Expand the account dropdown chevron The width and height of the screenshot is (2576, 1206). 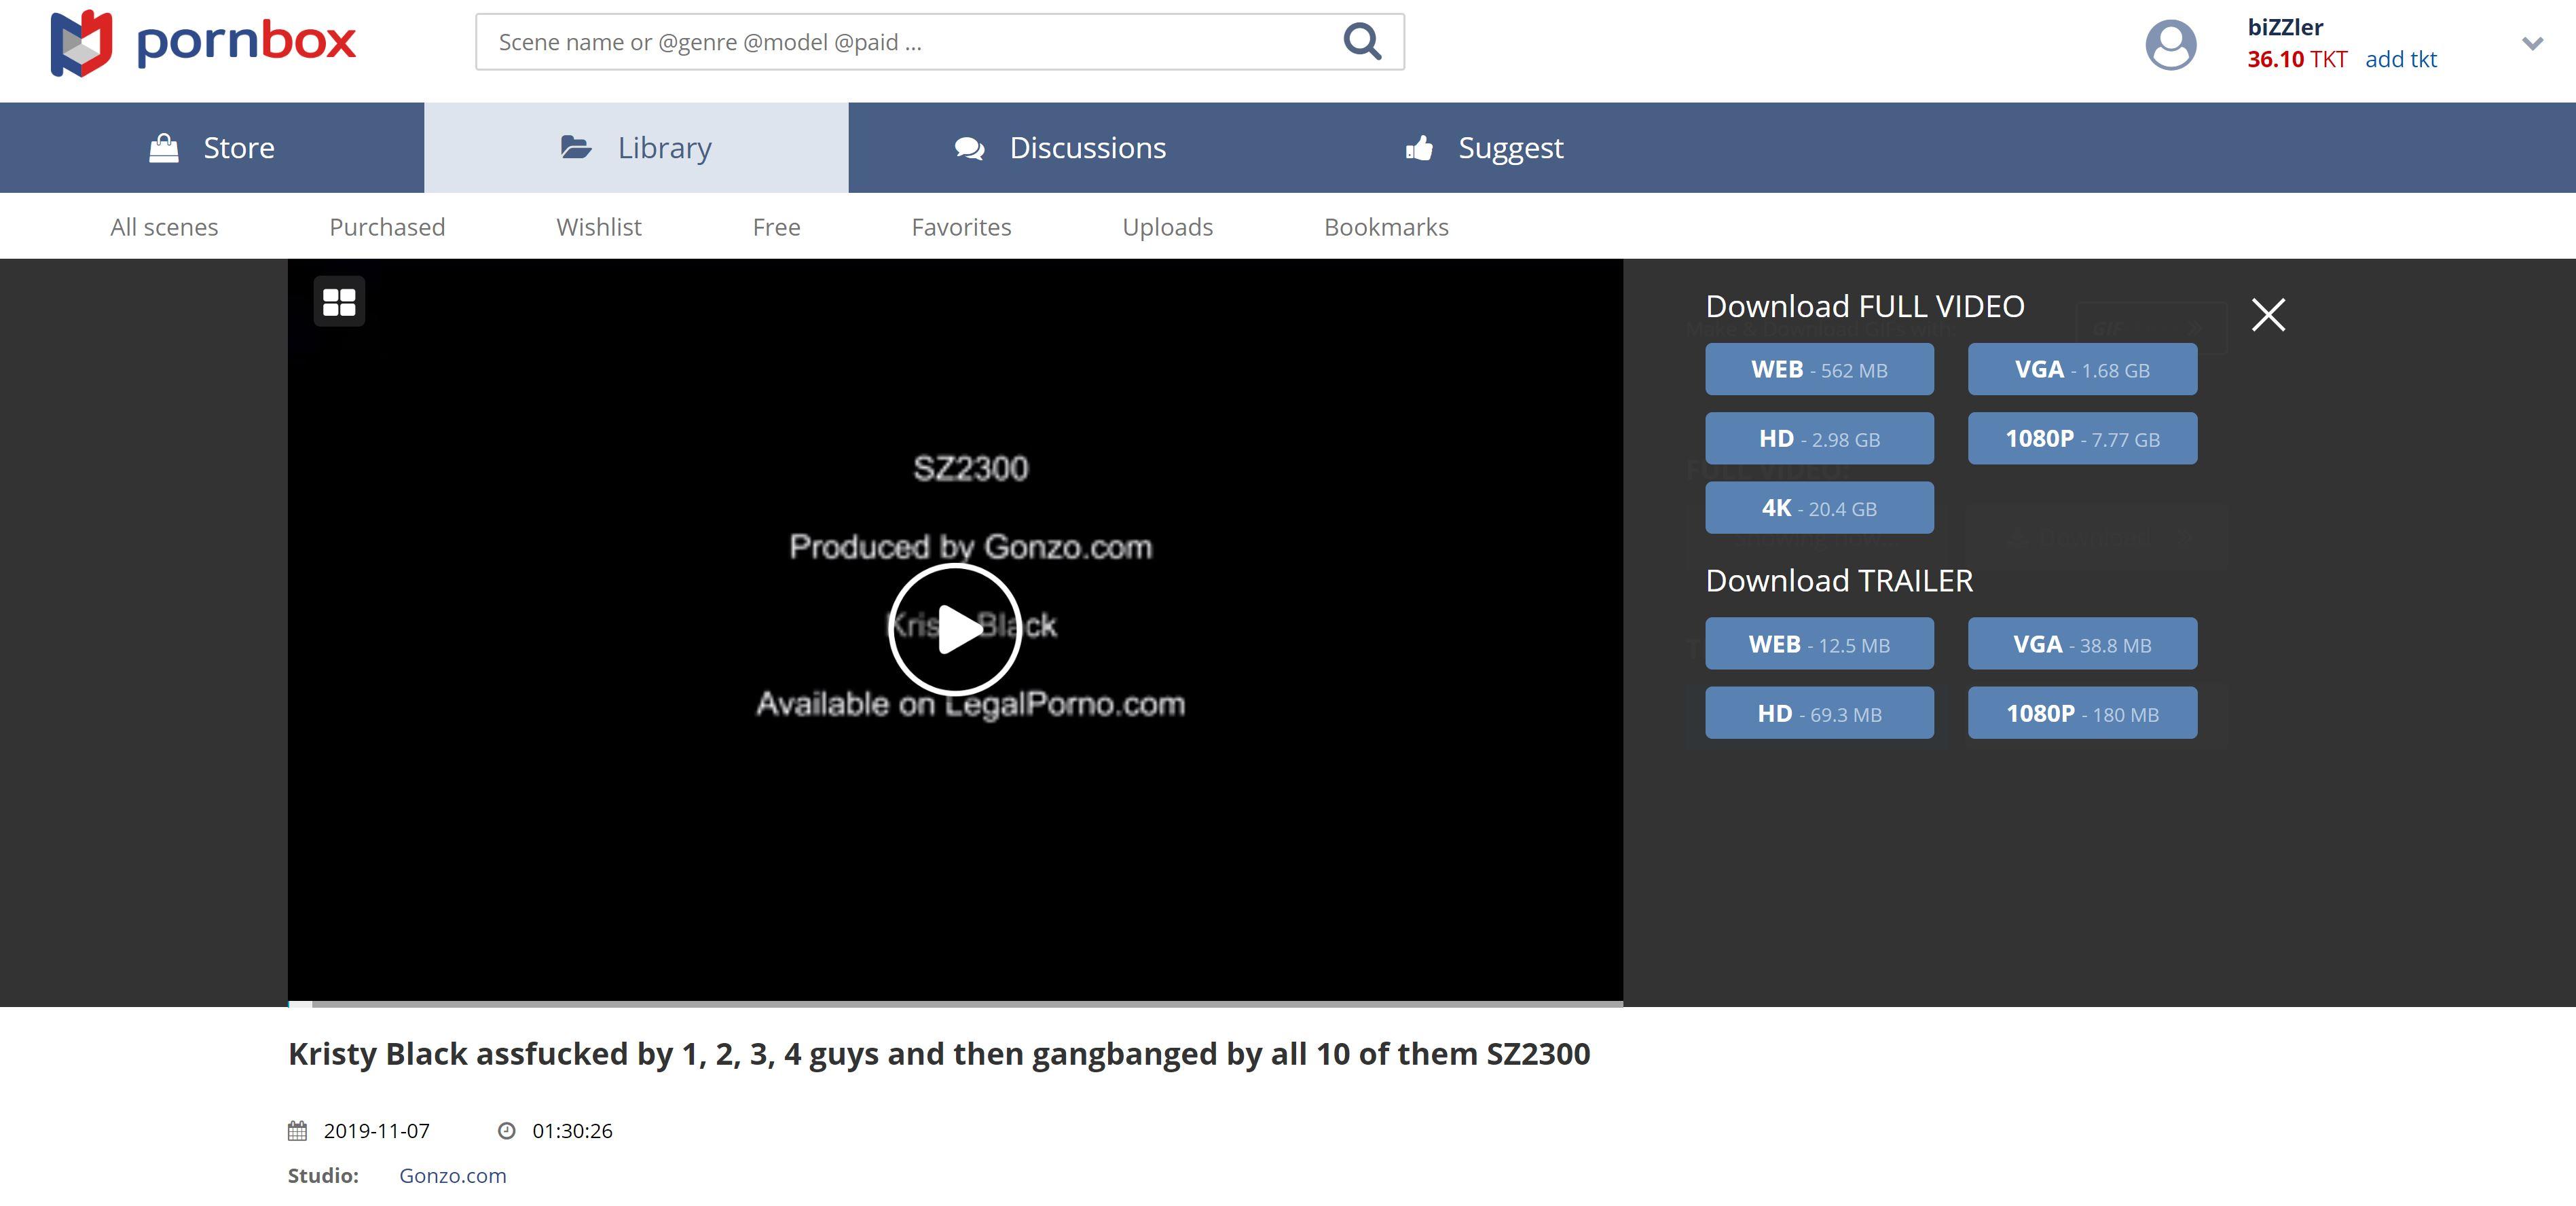point(2531,44)
